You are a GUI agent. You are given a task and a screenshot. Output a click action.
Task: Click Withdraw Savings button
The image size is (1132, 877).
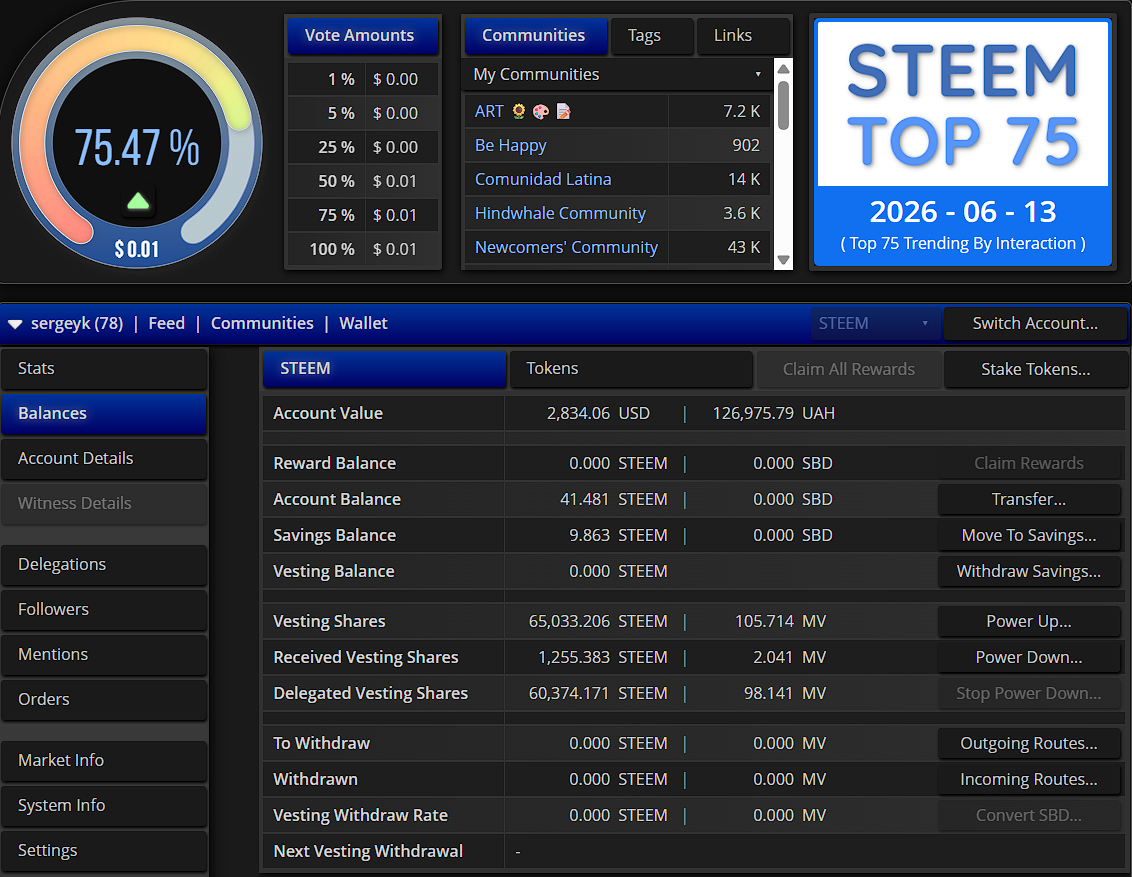coord(1029,572)
